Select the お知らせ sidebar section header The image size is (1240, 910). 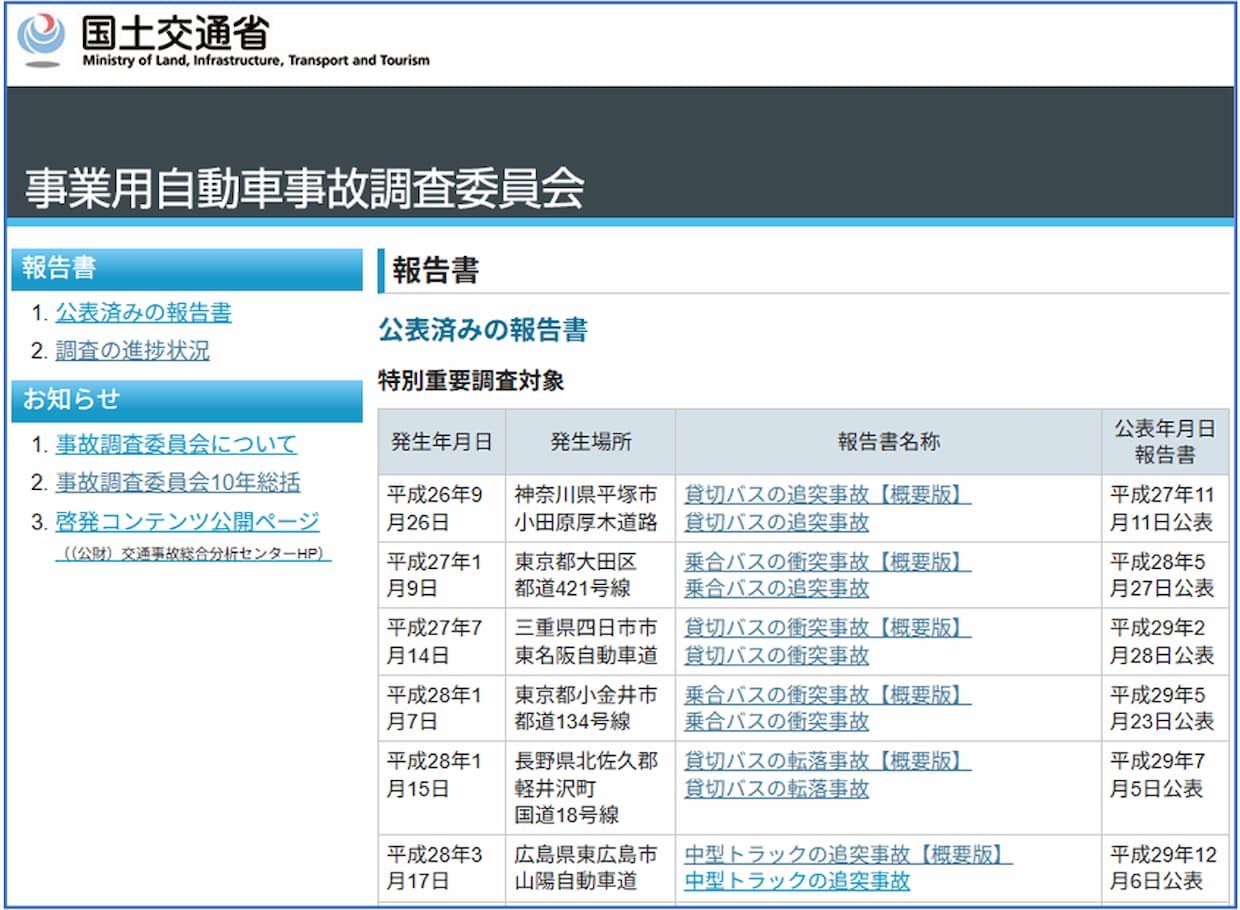186,400
